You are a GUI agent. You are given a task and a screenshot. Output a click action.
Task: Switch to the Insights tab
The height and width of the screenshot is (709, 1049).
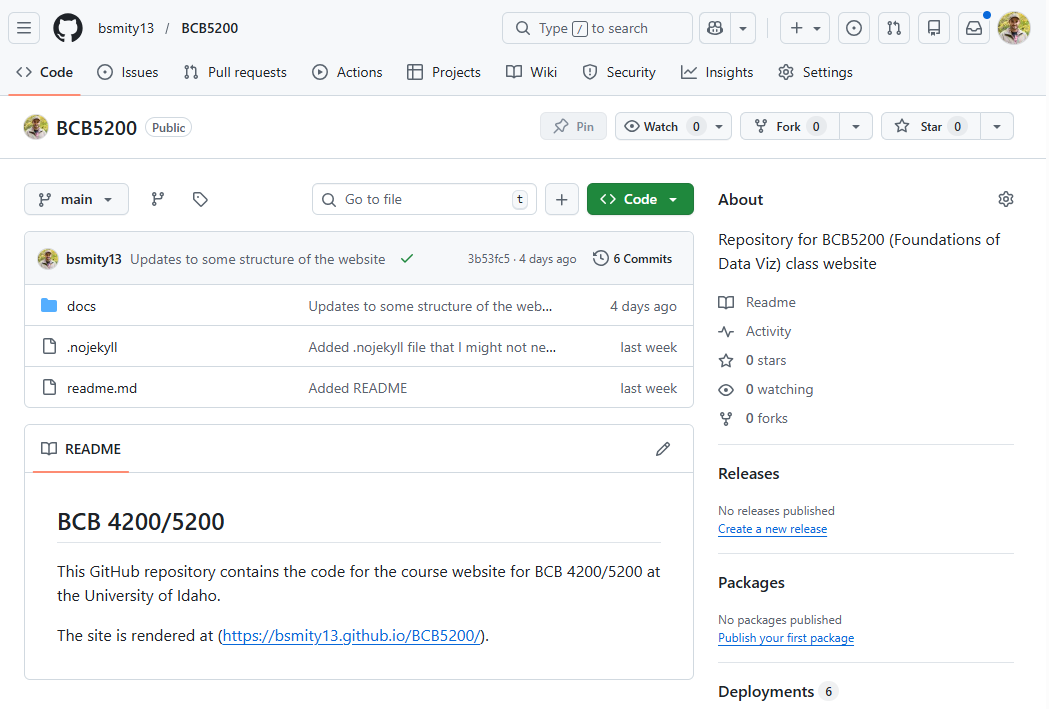point(717,72)
